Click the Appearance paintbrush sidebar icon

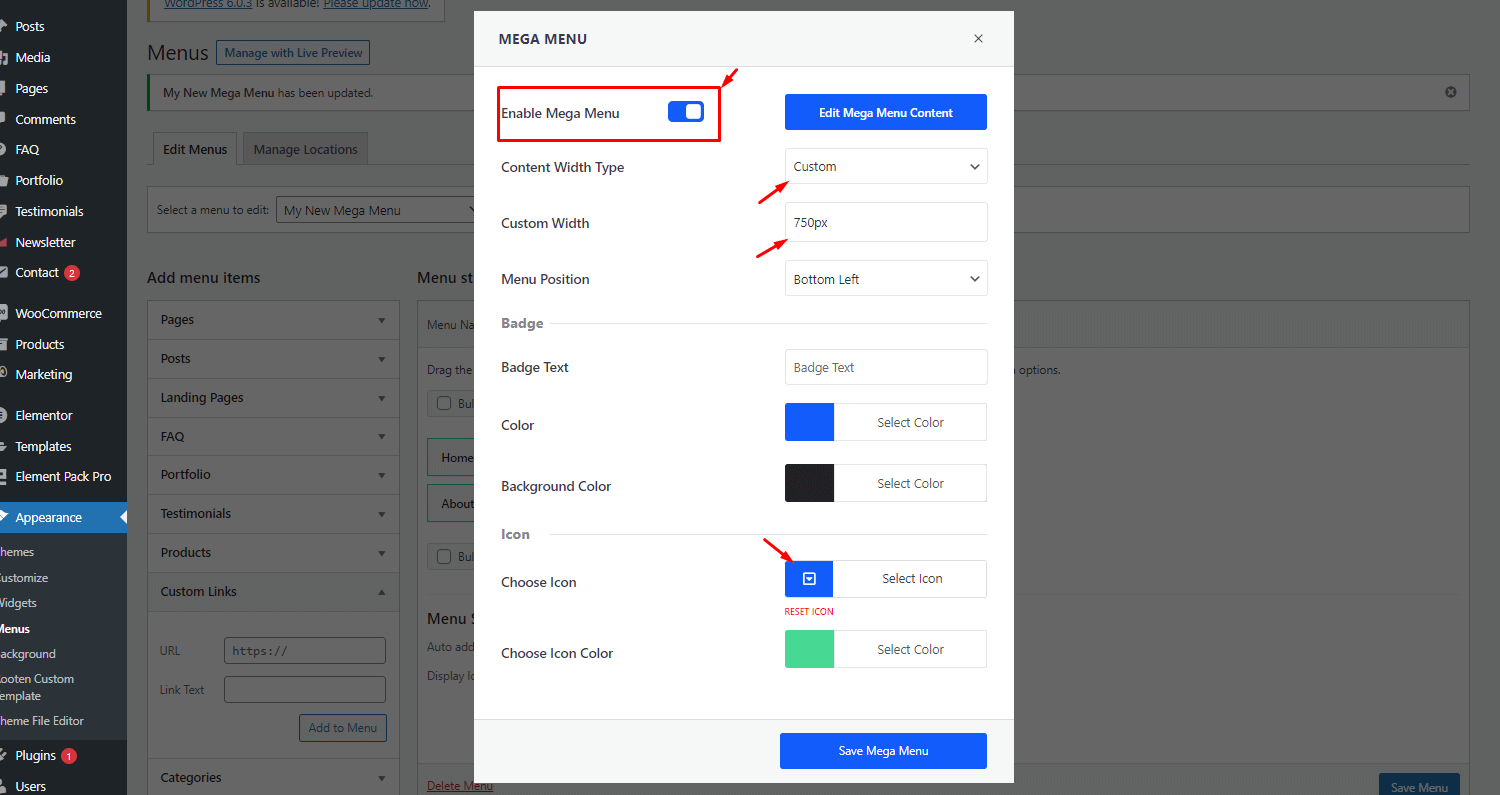point(7,517)
